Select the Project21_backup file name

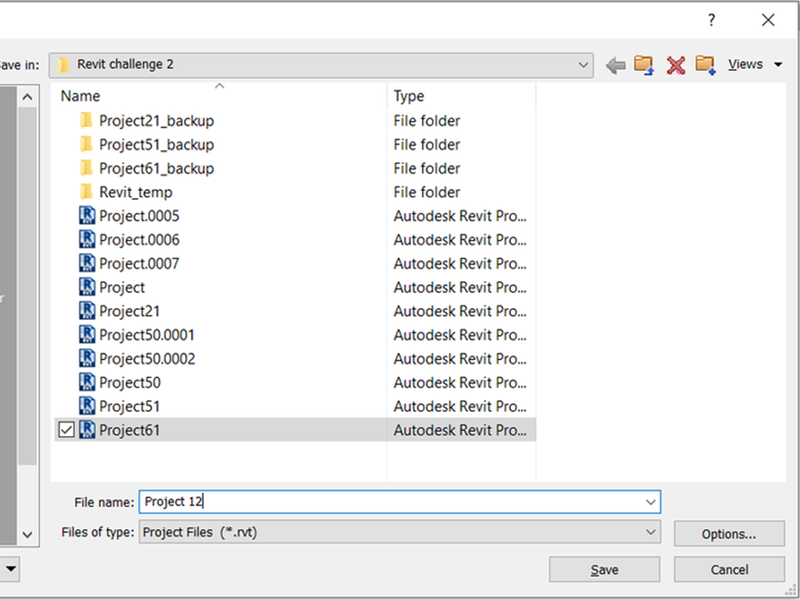157,121
